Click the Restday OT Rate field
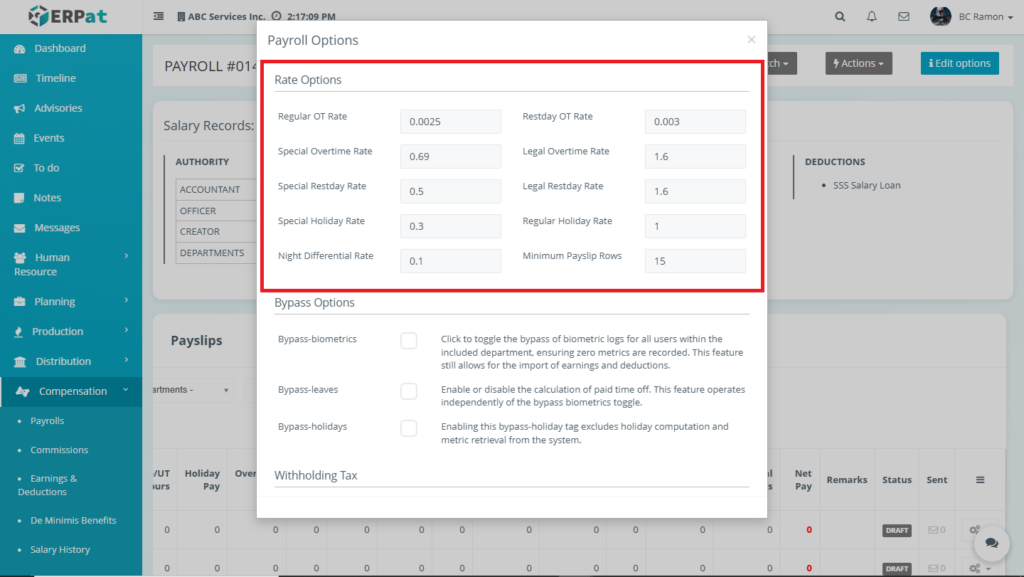Image resolution: width=1024 pixels, height=577 pixels. [x=695, y=121]
